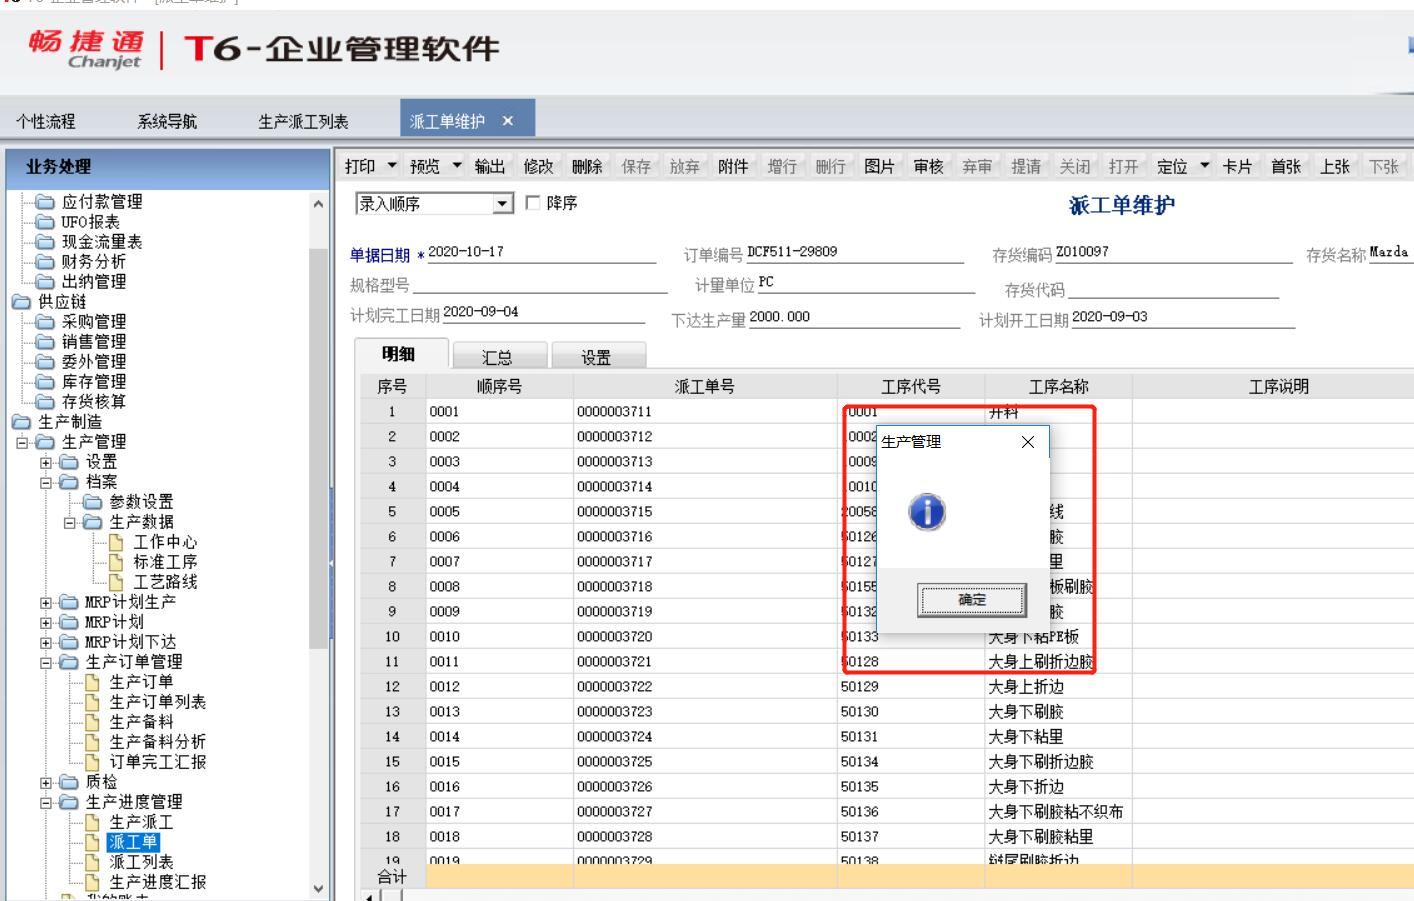
Task: Collapse the 生产管理 tree node
Action: pyautogui.click(x=22, y=442)
